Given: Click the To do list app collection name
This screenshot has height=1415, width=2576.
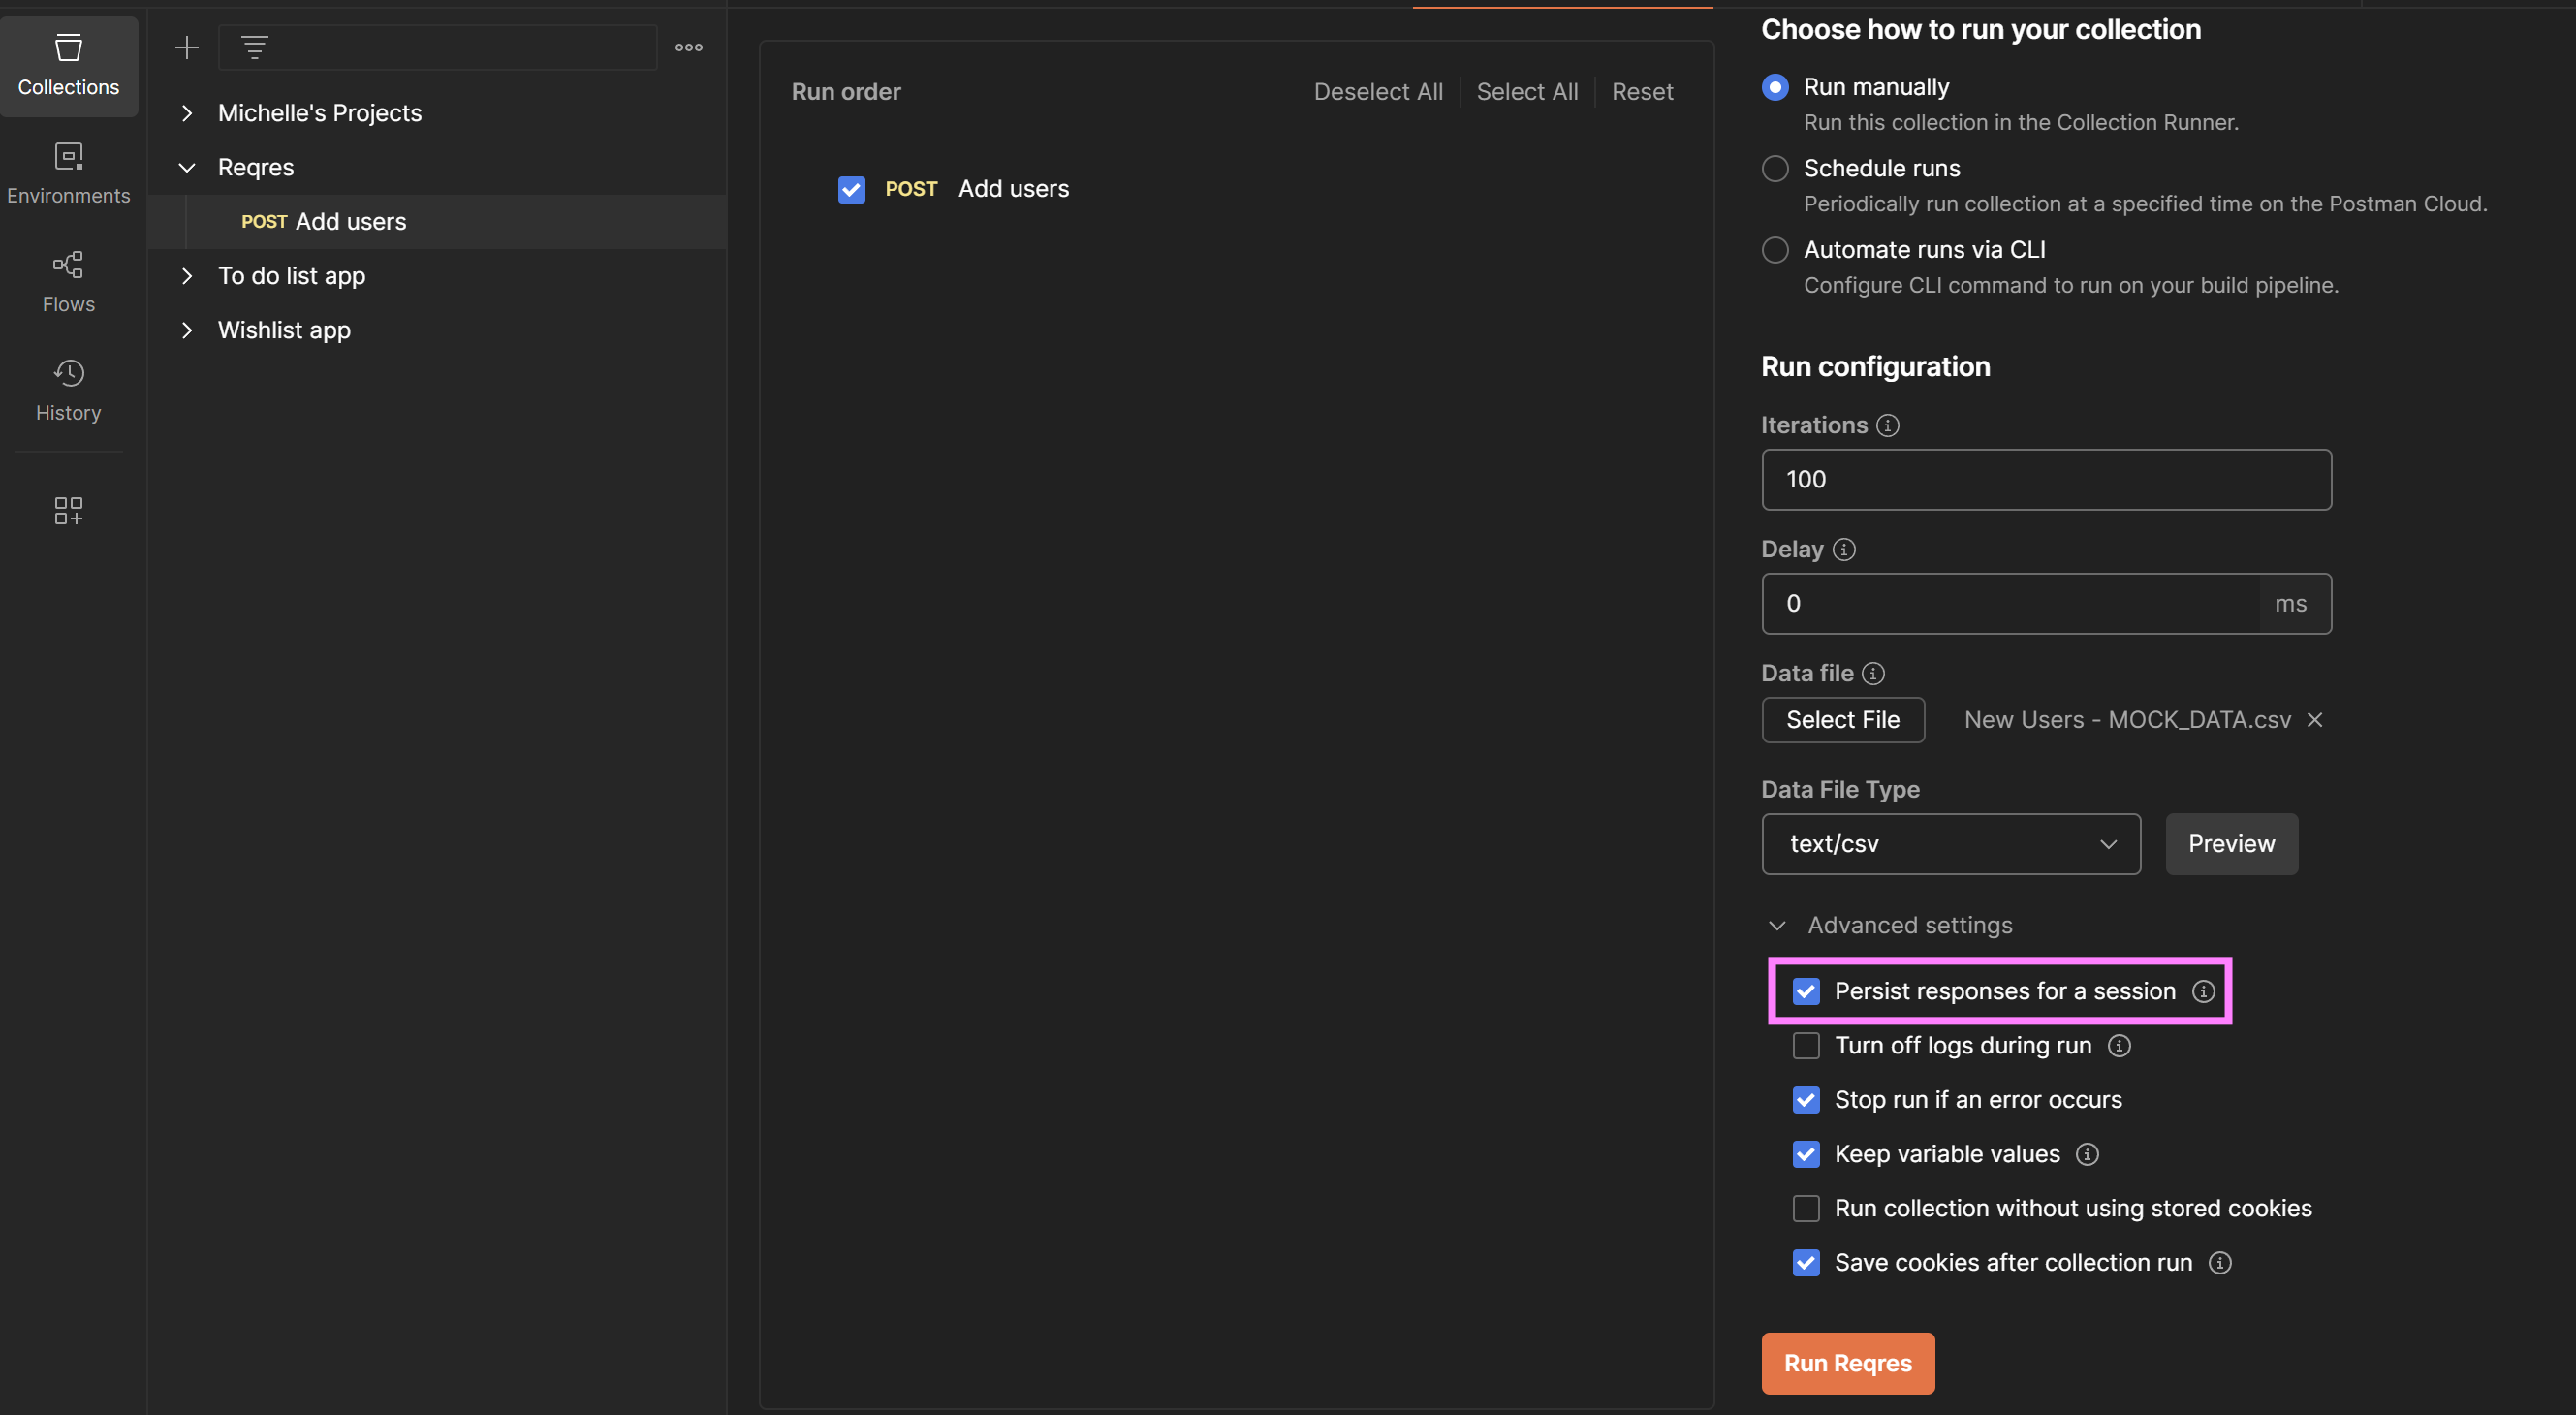Looking at the screenshot, I should pyautogui.click(x=292, y=276).
